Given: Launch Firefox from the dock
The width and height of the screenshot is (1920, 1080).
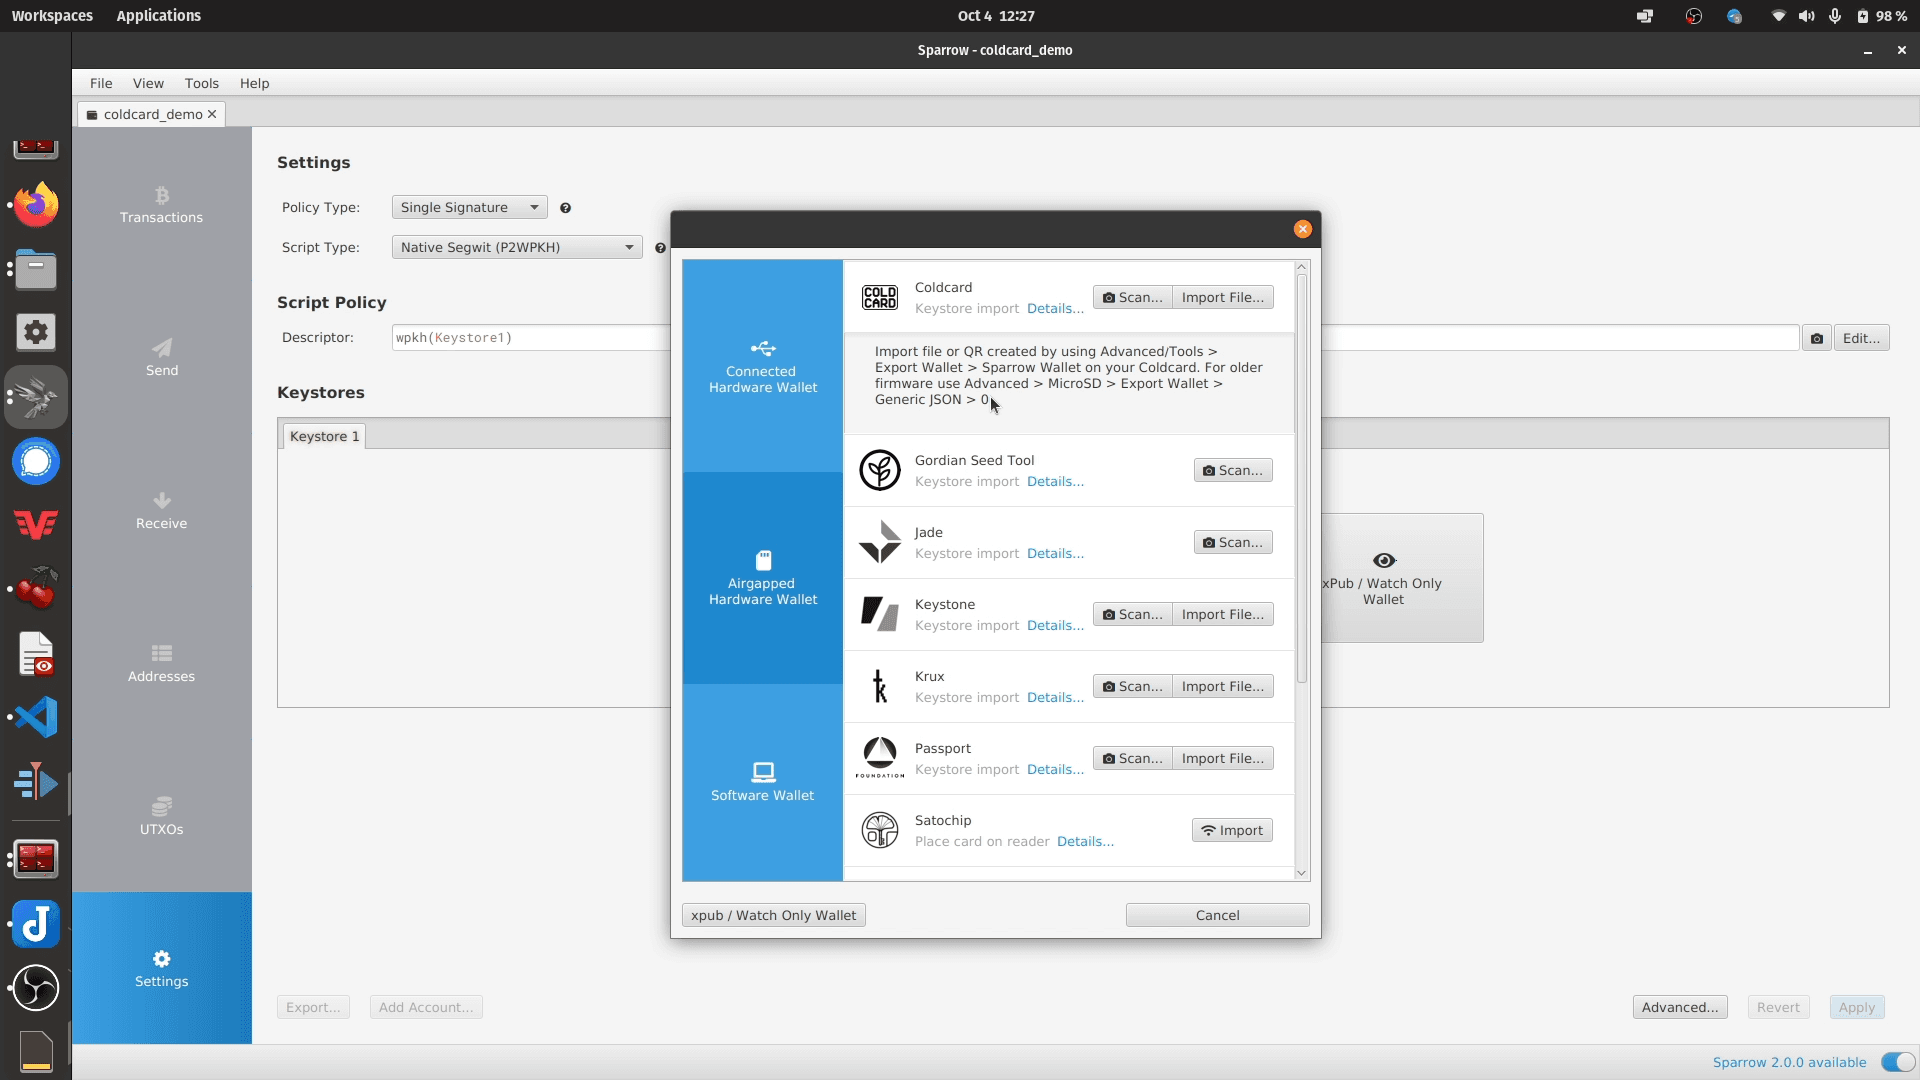Looking at the screenshot, I should point(36,204).
